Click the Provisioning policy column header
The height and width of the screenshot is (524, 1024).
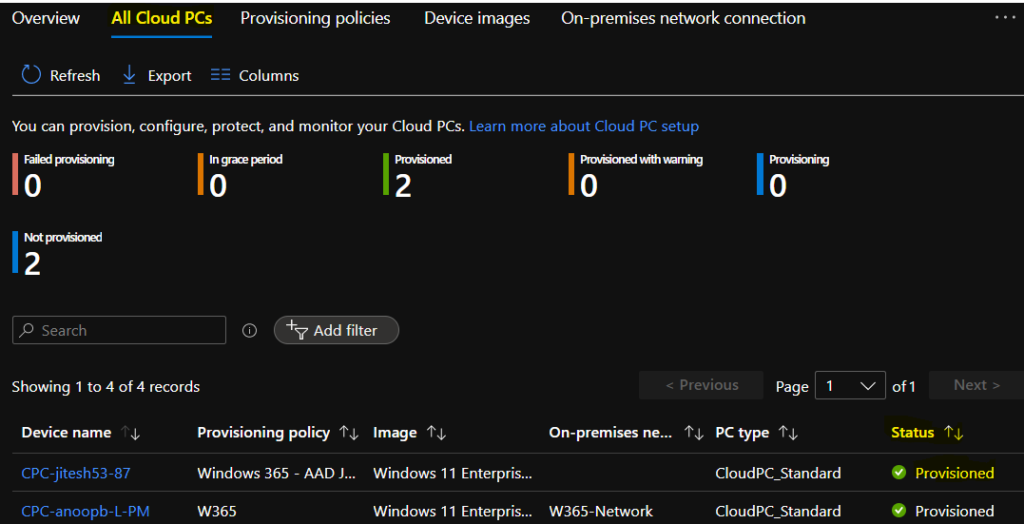(x=263, y=433)
